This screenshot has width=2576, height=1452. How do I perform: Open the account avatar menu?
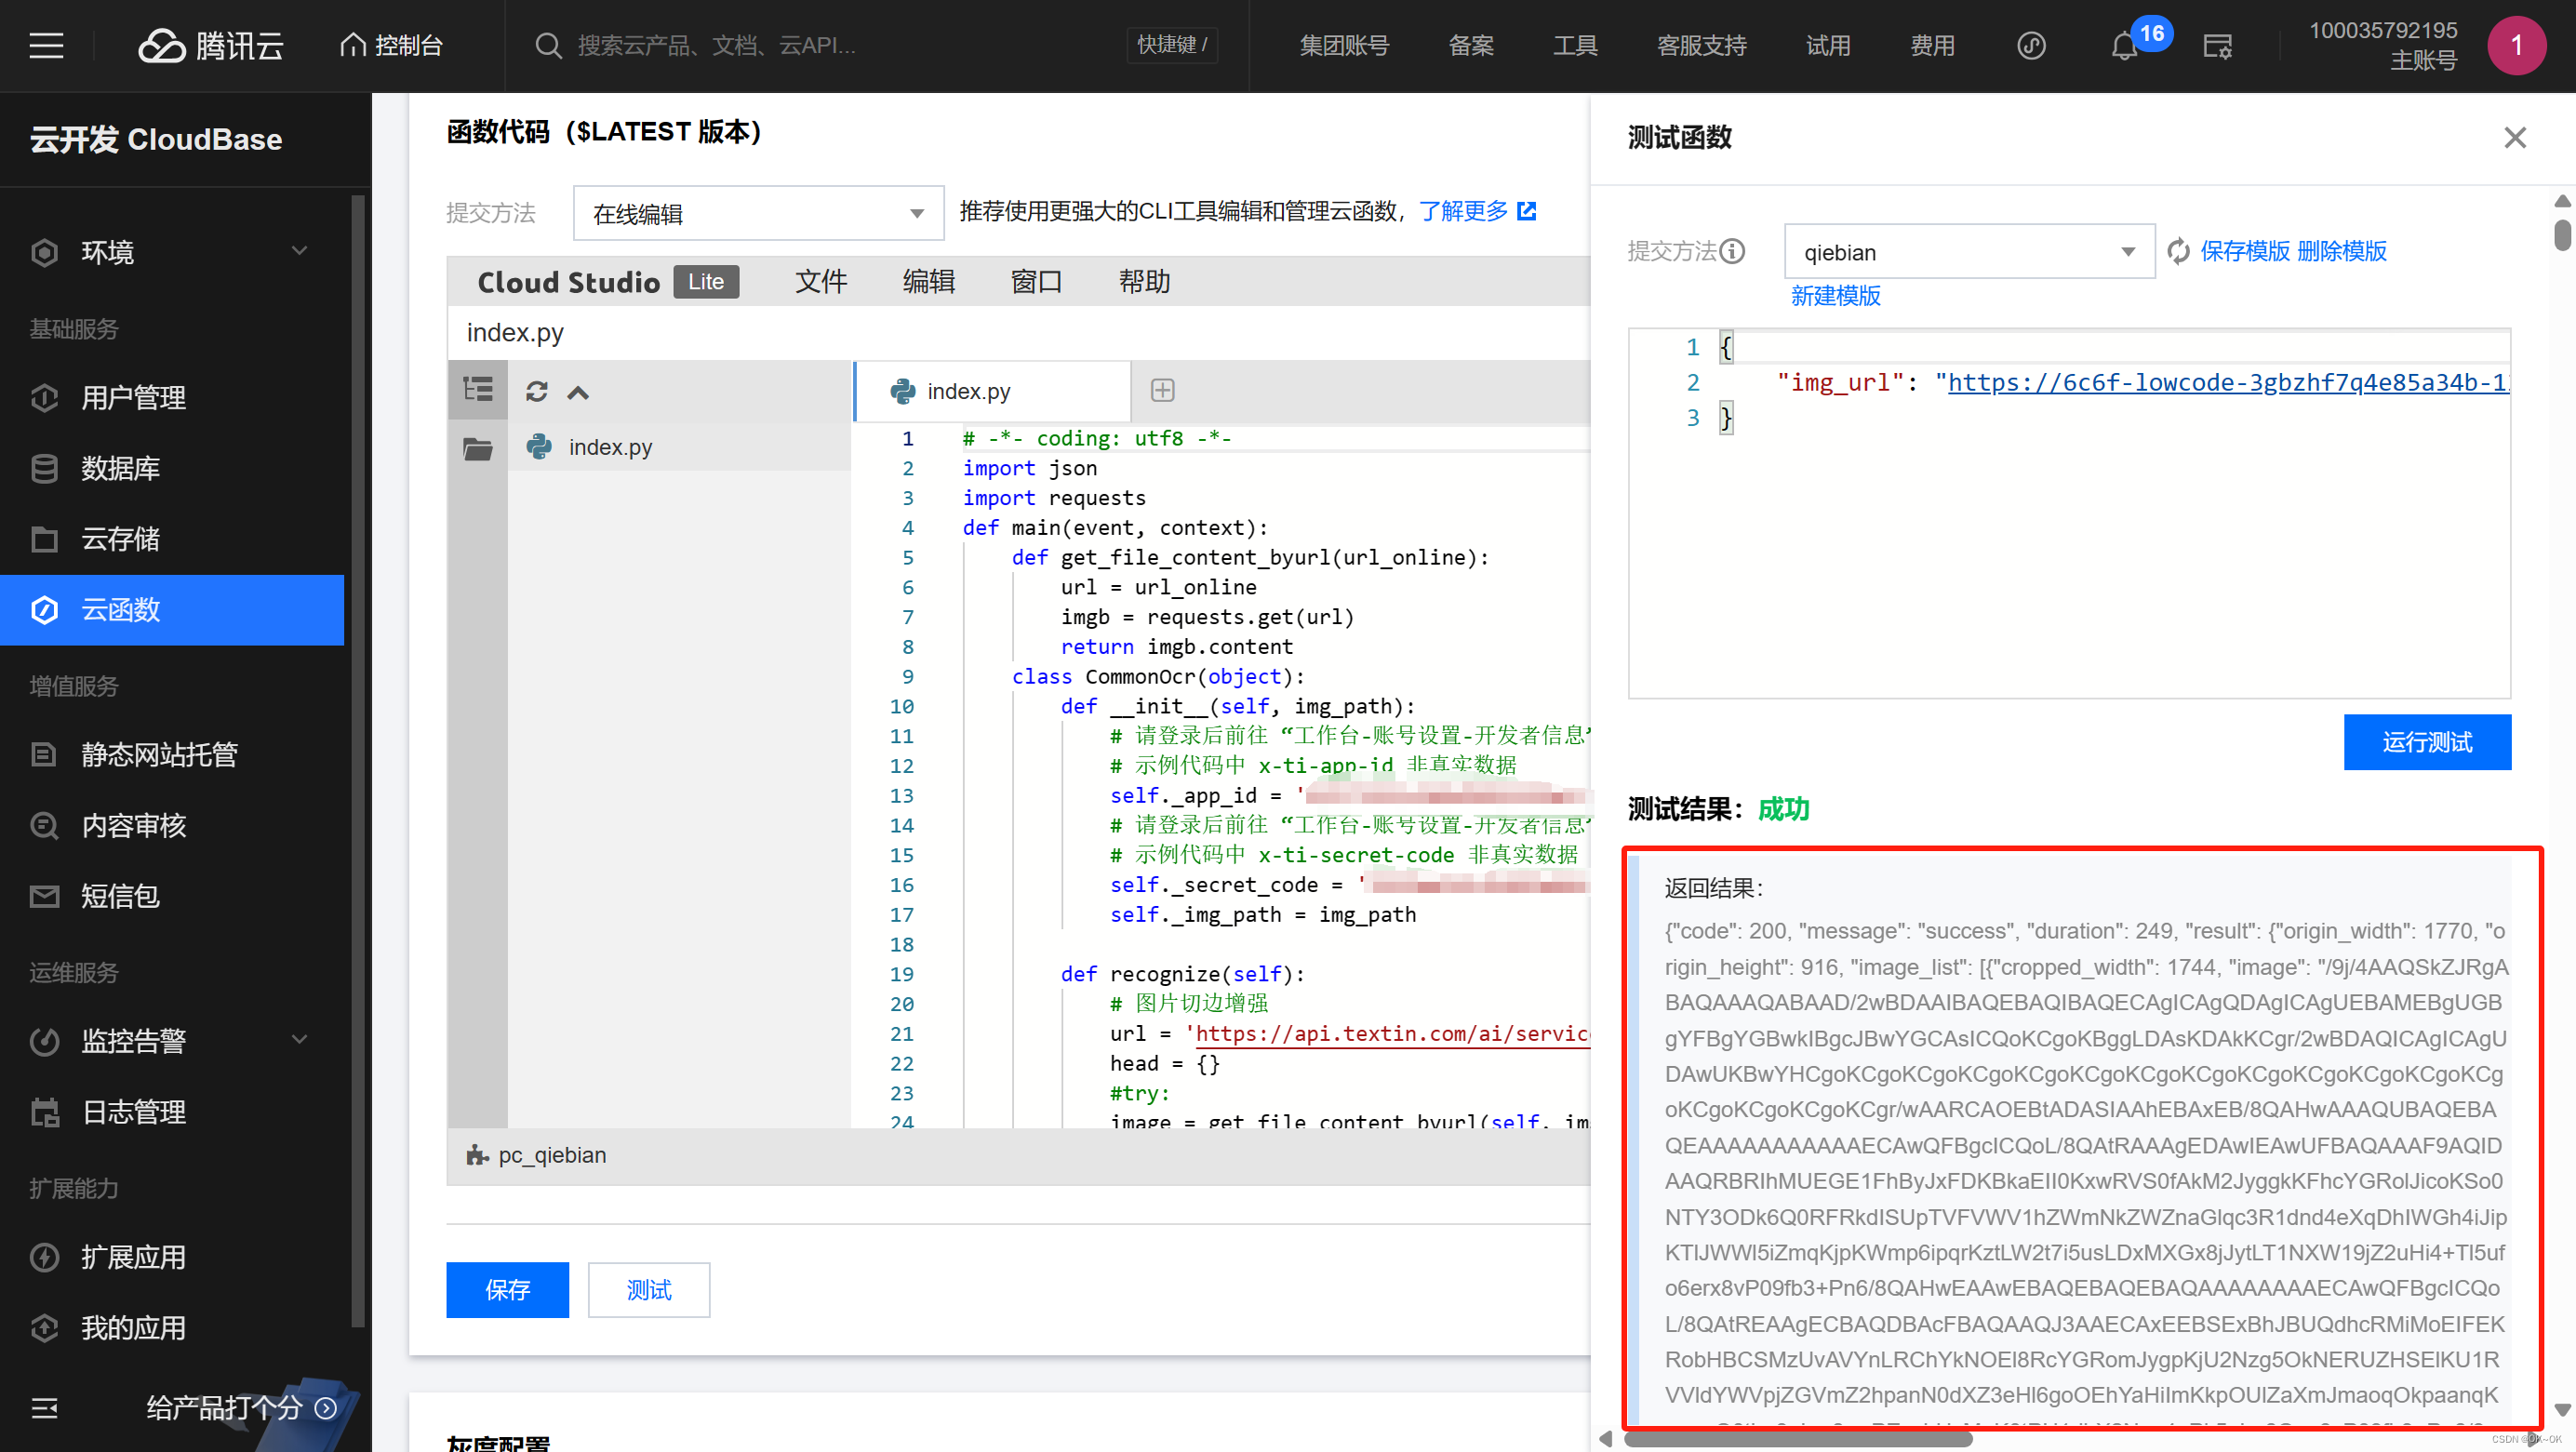click(x=2517, y=45)
